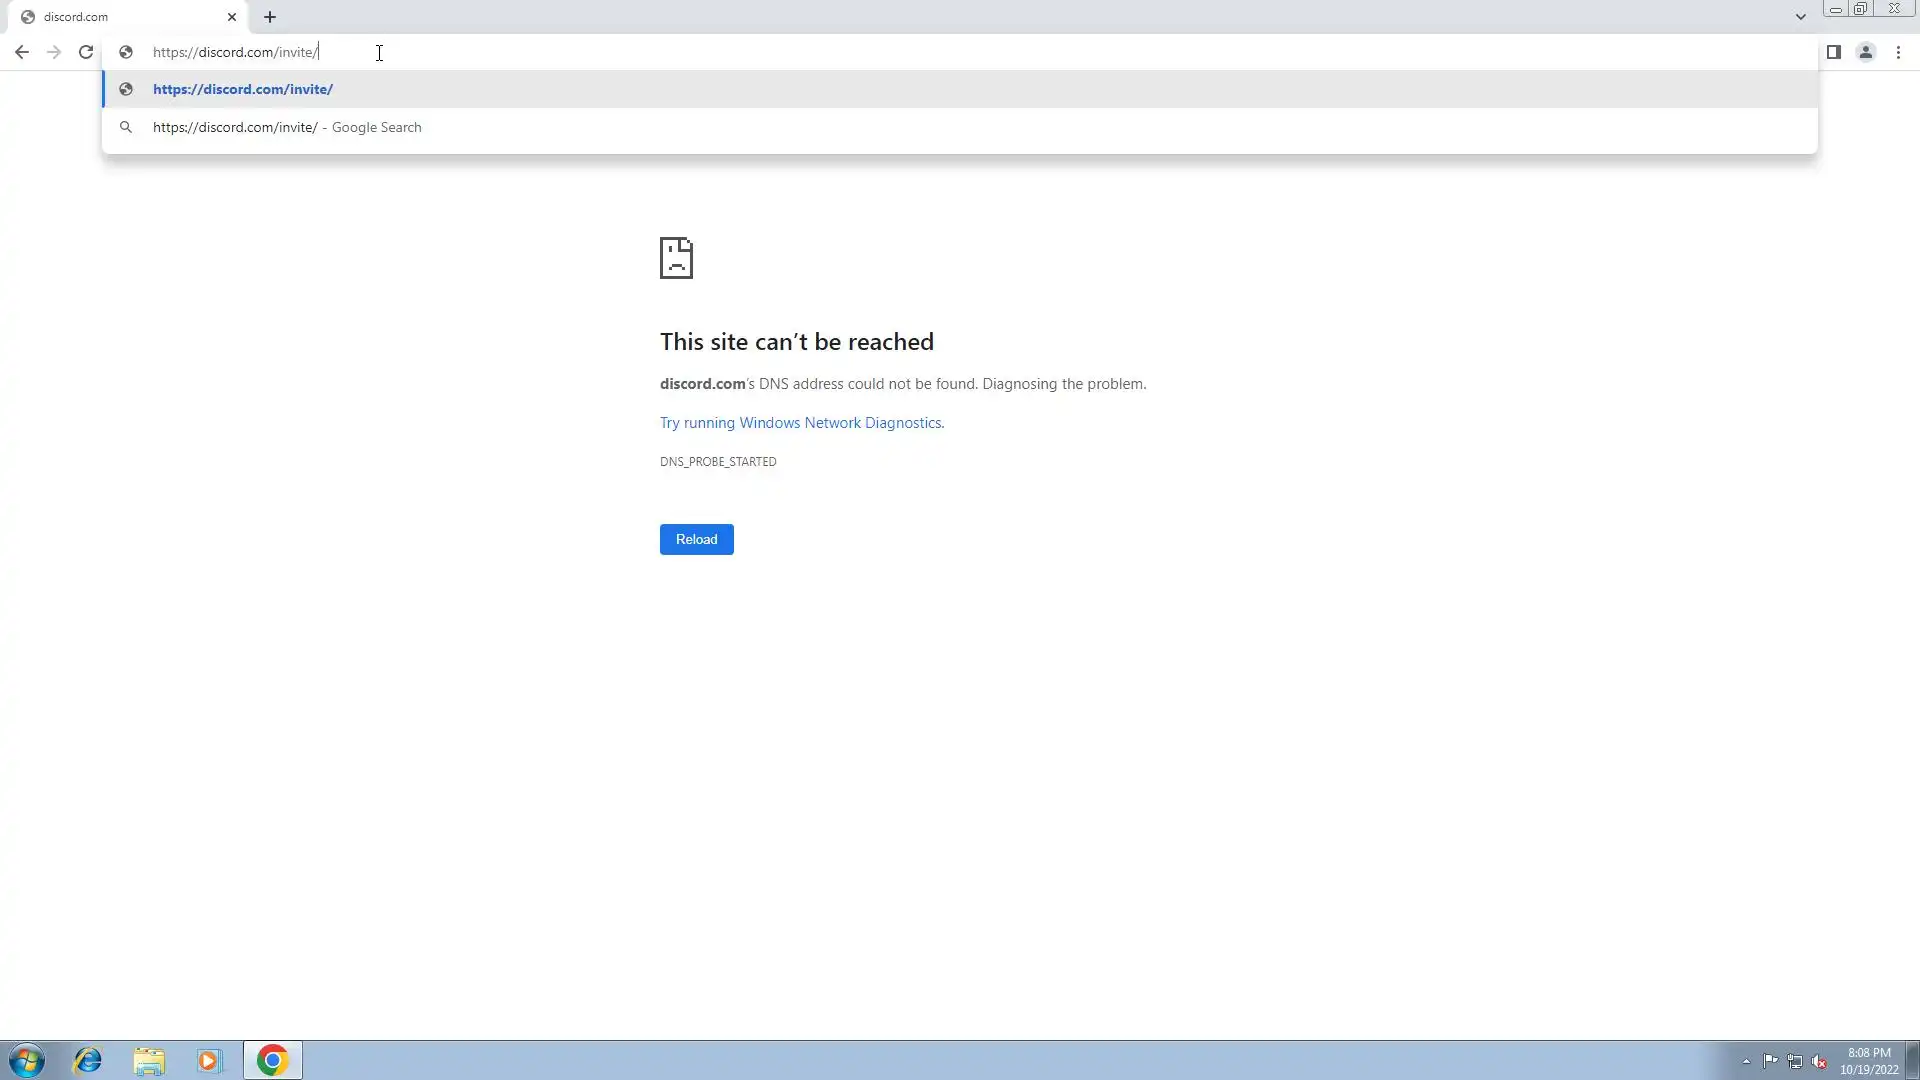This screenshot has height=1080, width=1920.
Task: Launch Internet Explorer from taskbar
Action: click(88, 1060)
